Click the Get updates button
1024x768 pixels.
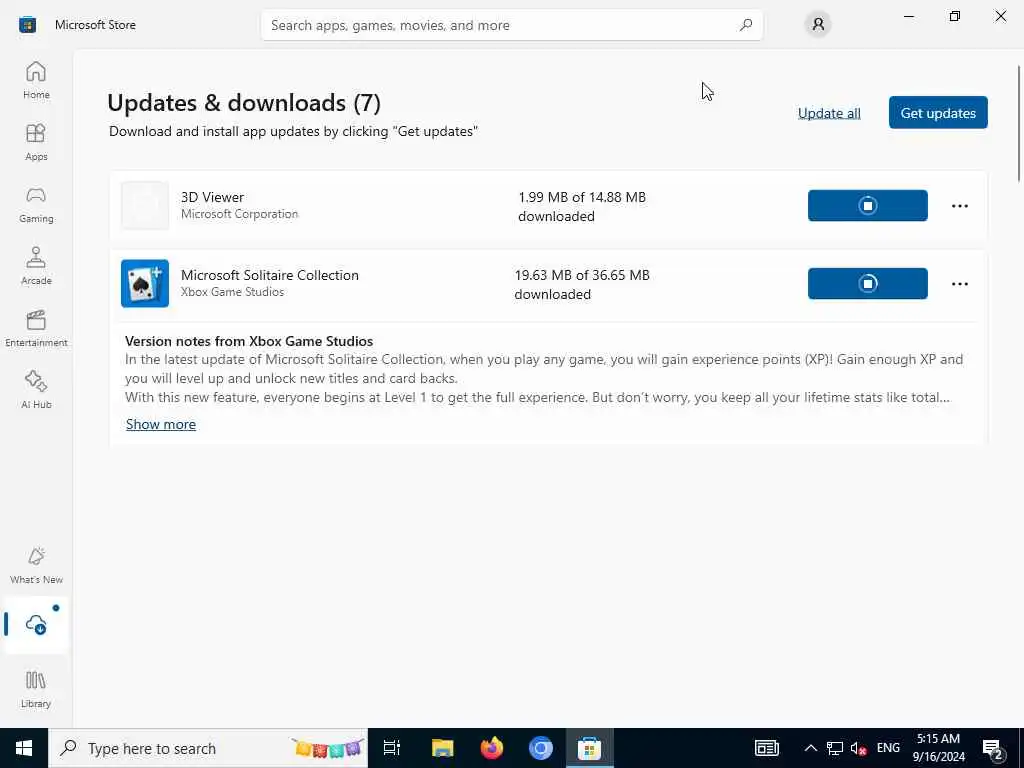pos(938,112)
